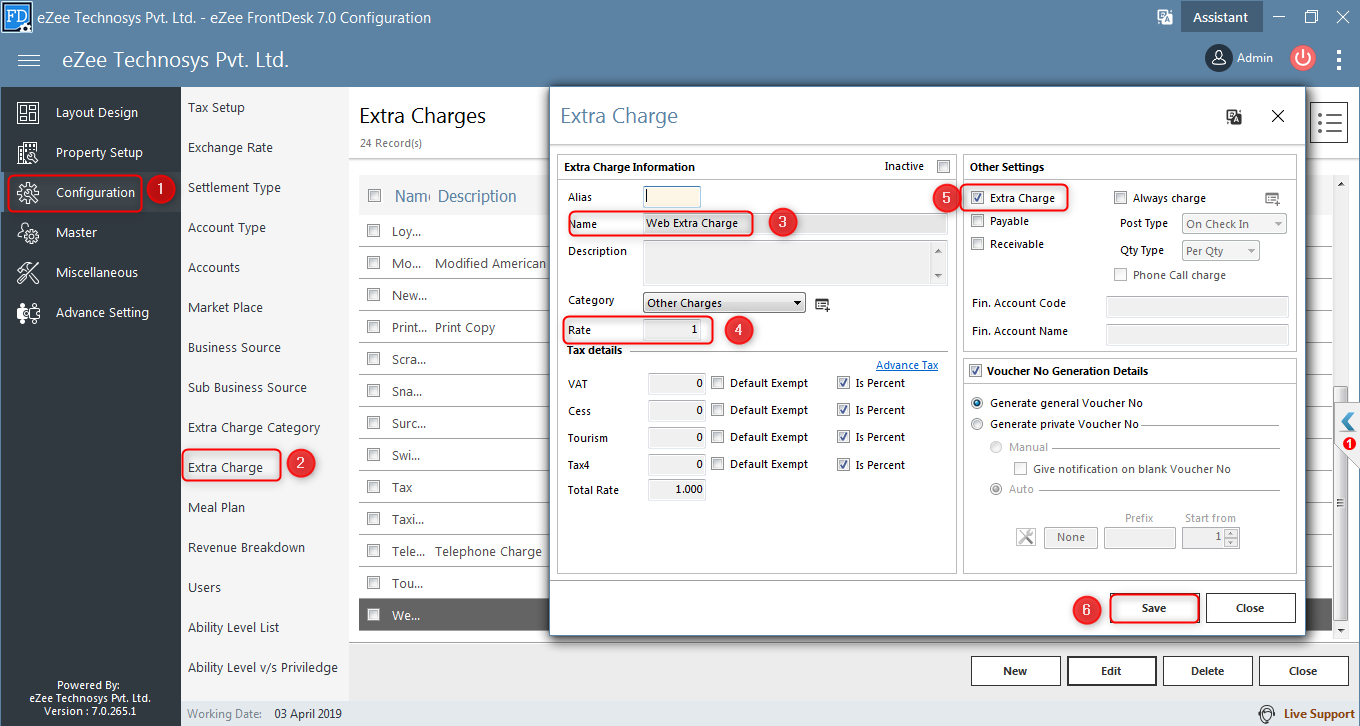The height and width of the screenshot is (726, 1360).
Task: Click the Rate input field
Action: tap(675, 330)
